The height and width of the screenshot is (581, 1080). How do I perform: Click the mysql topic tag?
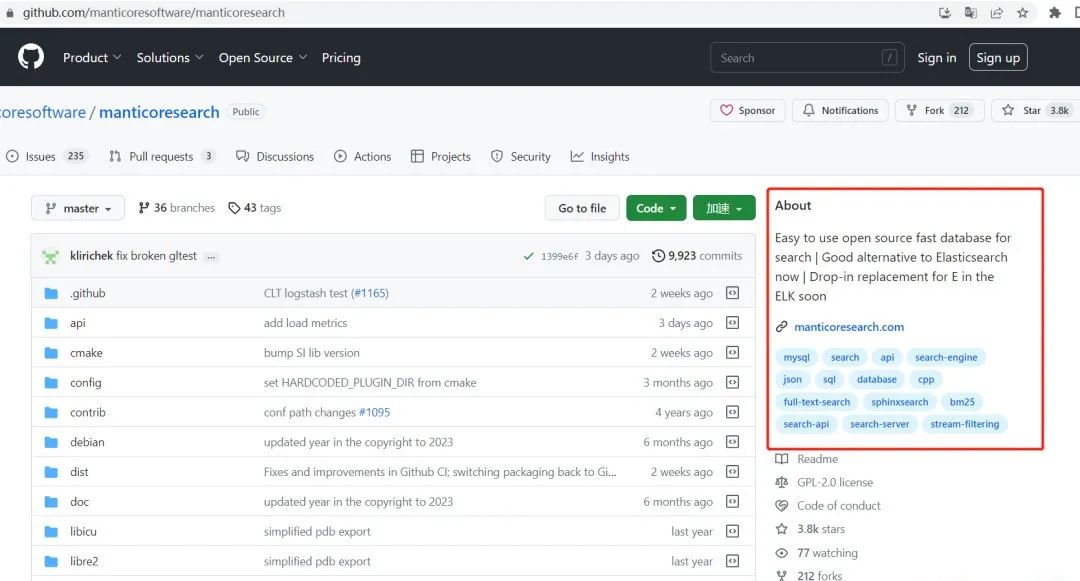click(x=796, y=357)
